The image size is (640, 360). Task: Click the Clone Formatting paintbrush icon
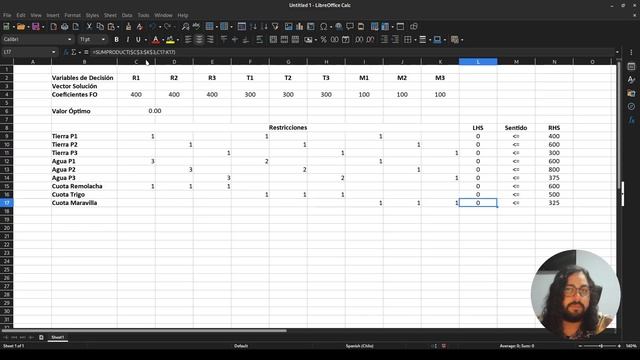[128, 27]
